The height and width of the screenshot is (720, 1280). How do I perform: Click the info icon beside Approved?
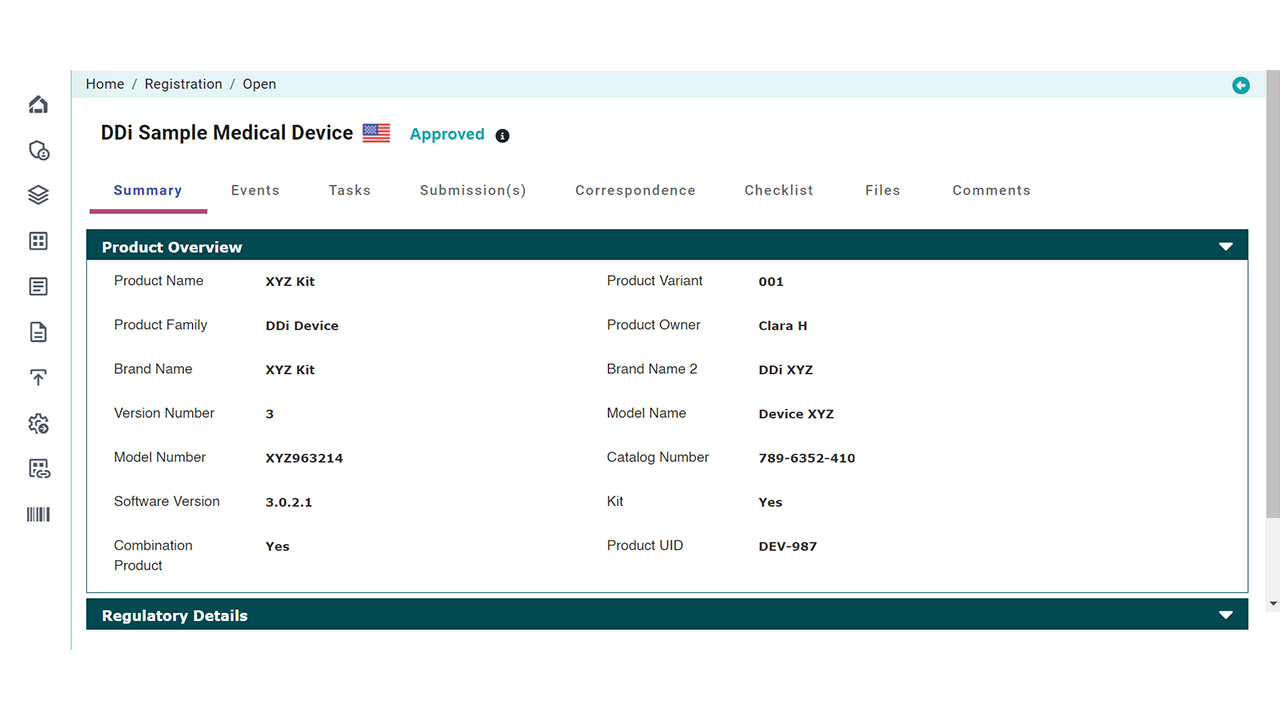(x=502, y=136)
